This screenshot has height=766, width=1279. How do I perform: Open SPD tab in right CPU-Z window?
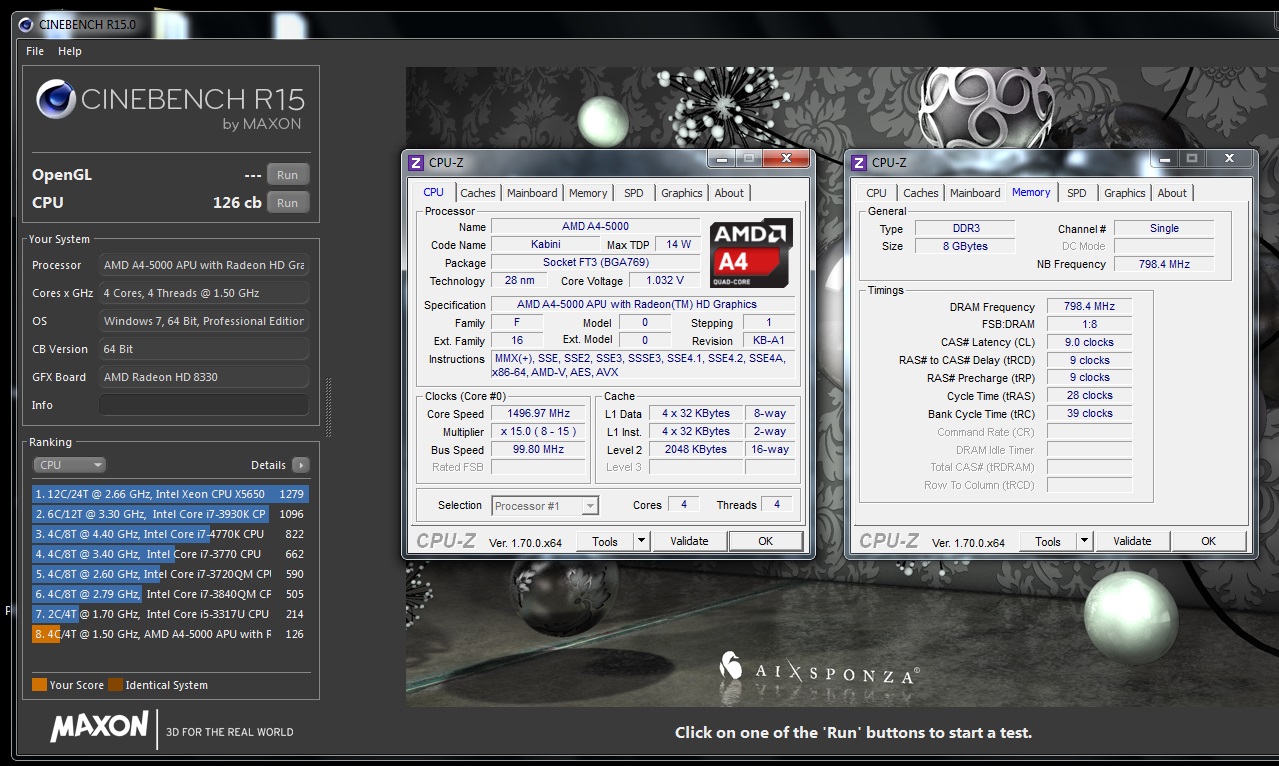1077,193
